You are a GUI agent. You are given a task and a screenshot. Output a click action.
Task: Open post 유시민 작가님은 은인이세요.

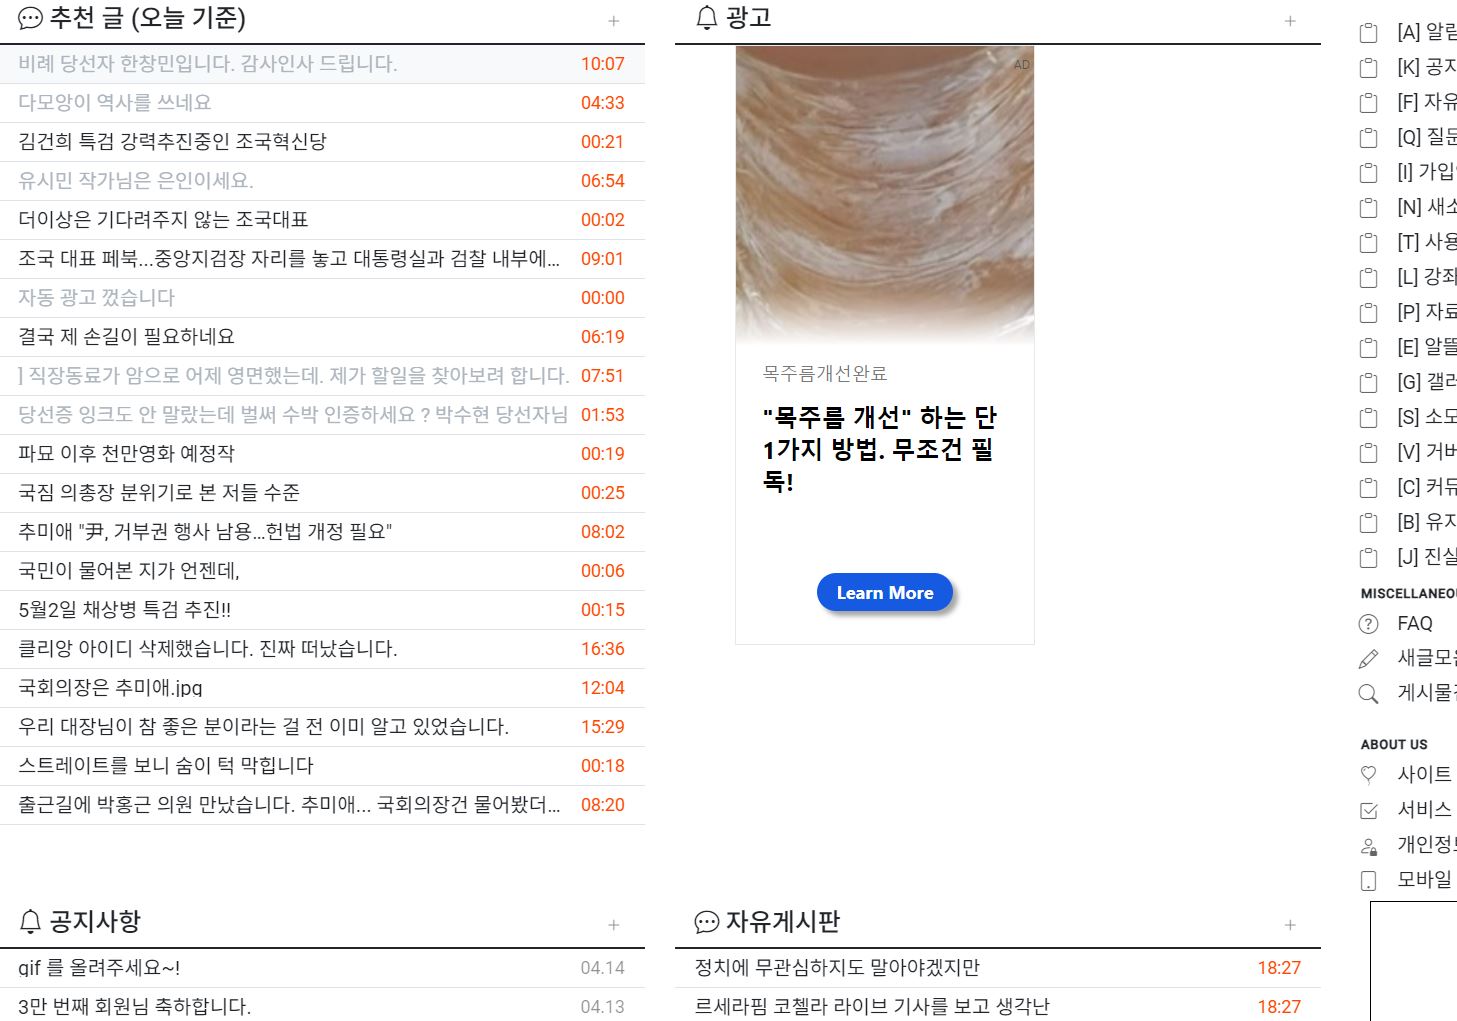pyautogui.click(x=136, y=181)
